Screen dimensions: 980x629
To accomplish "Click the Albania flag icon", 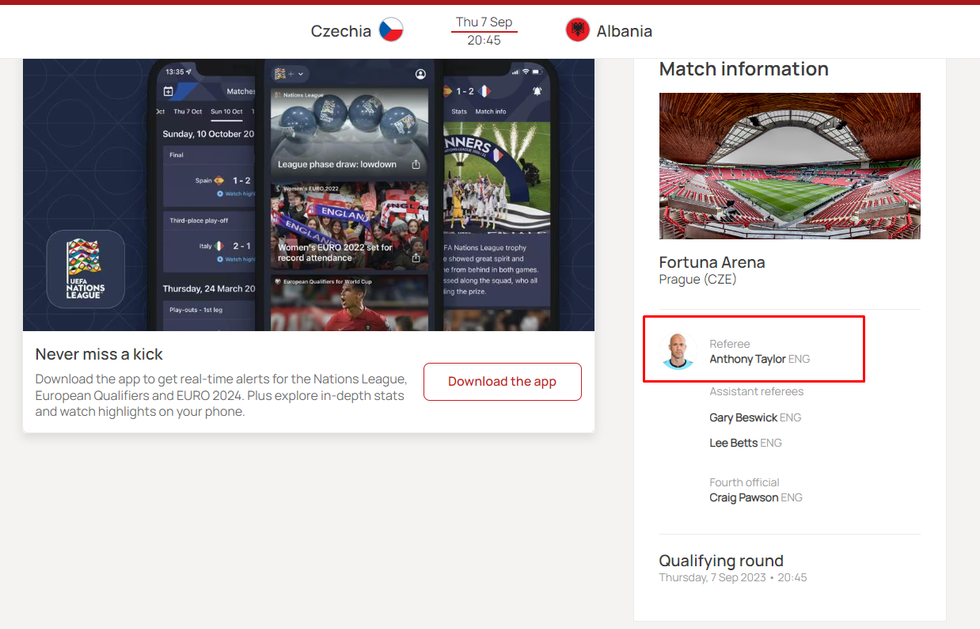I will point(578,29).
